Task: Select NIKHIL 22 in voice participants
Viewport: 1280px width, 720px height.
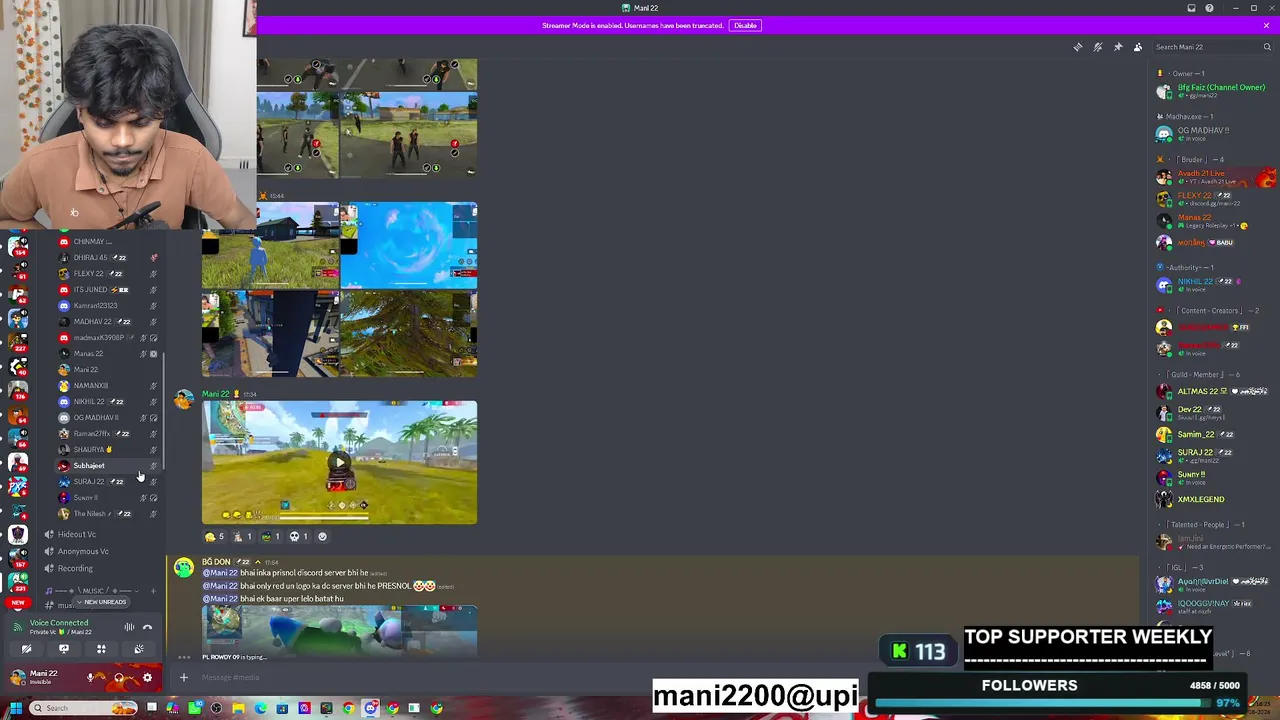Action: (x=108, y=401)
